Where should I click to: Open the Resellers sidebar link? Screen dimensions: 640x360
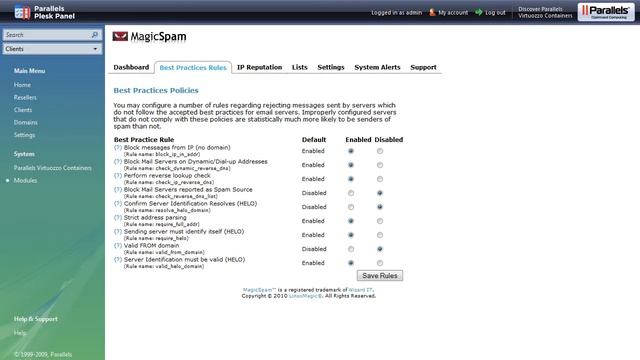click(25, 98)
